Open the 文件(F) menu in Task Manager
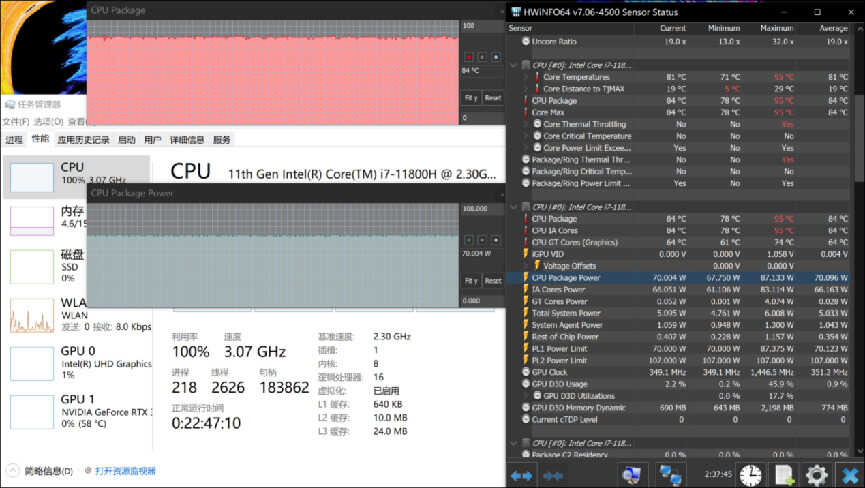 click(15, 122)
